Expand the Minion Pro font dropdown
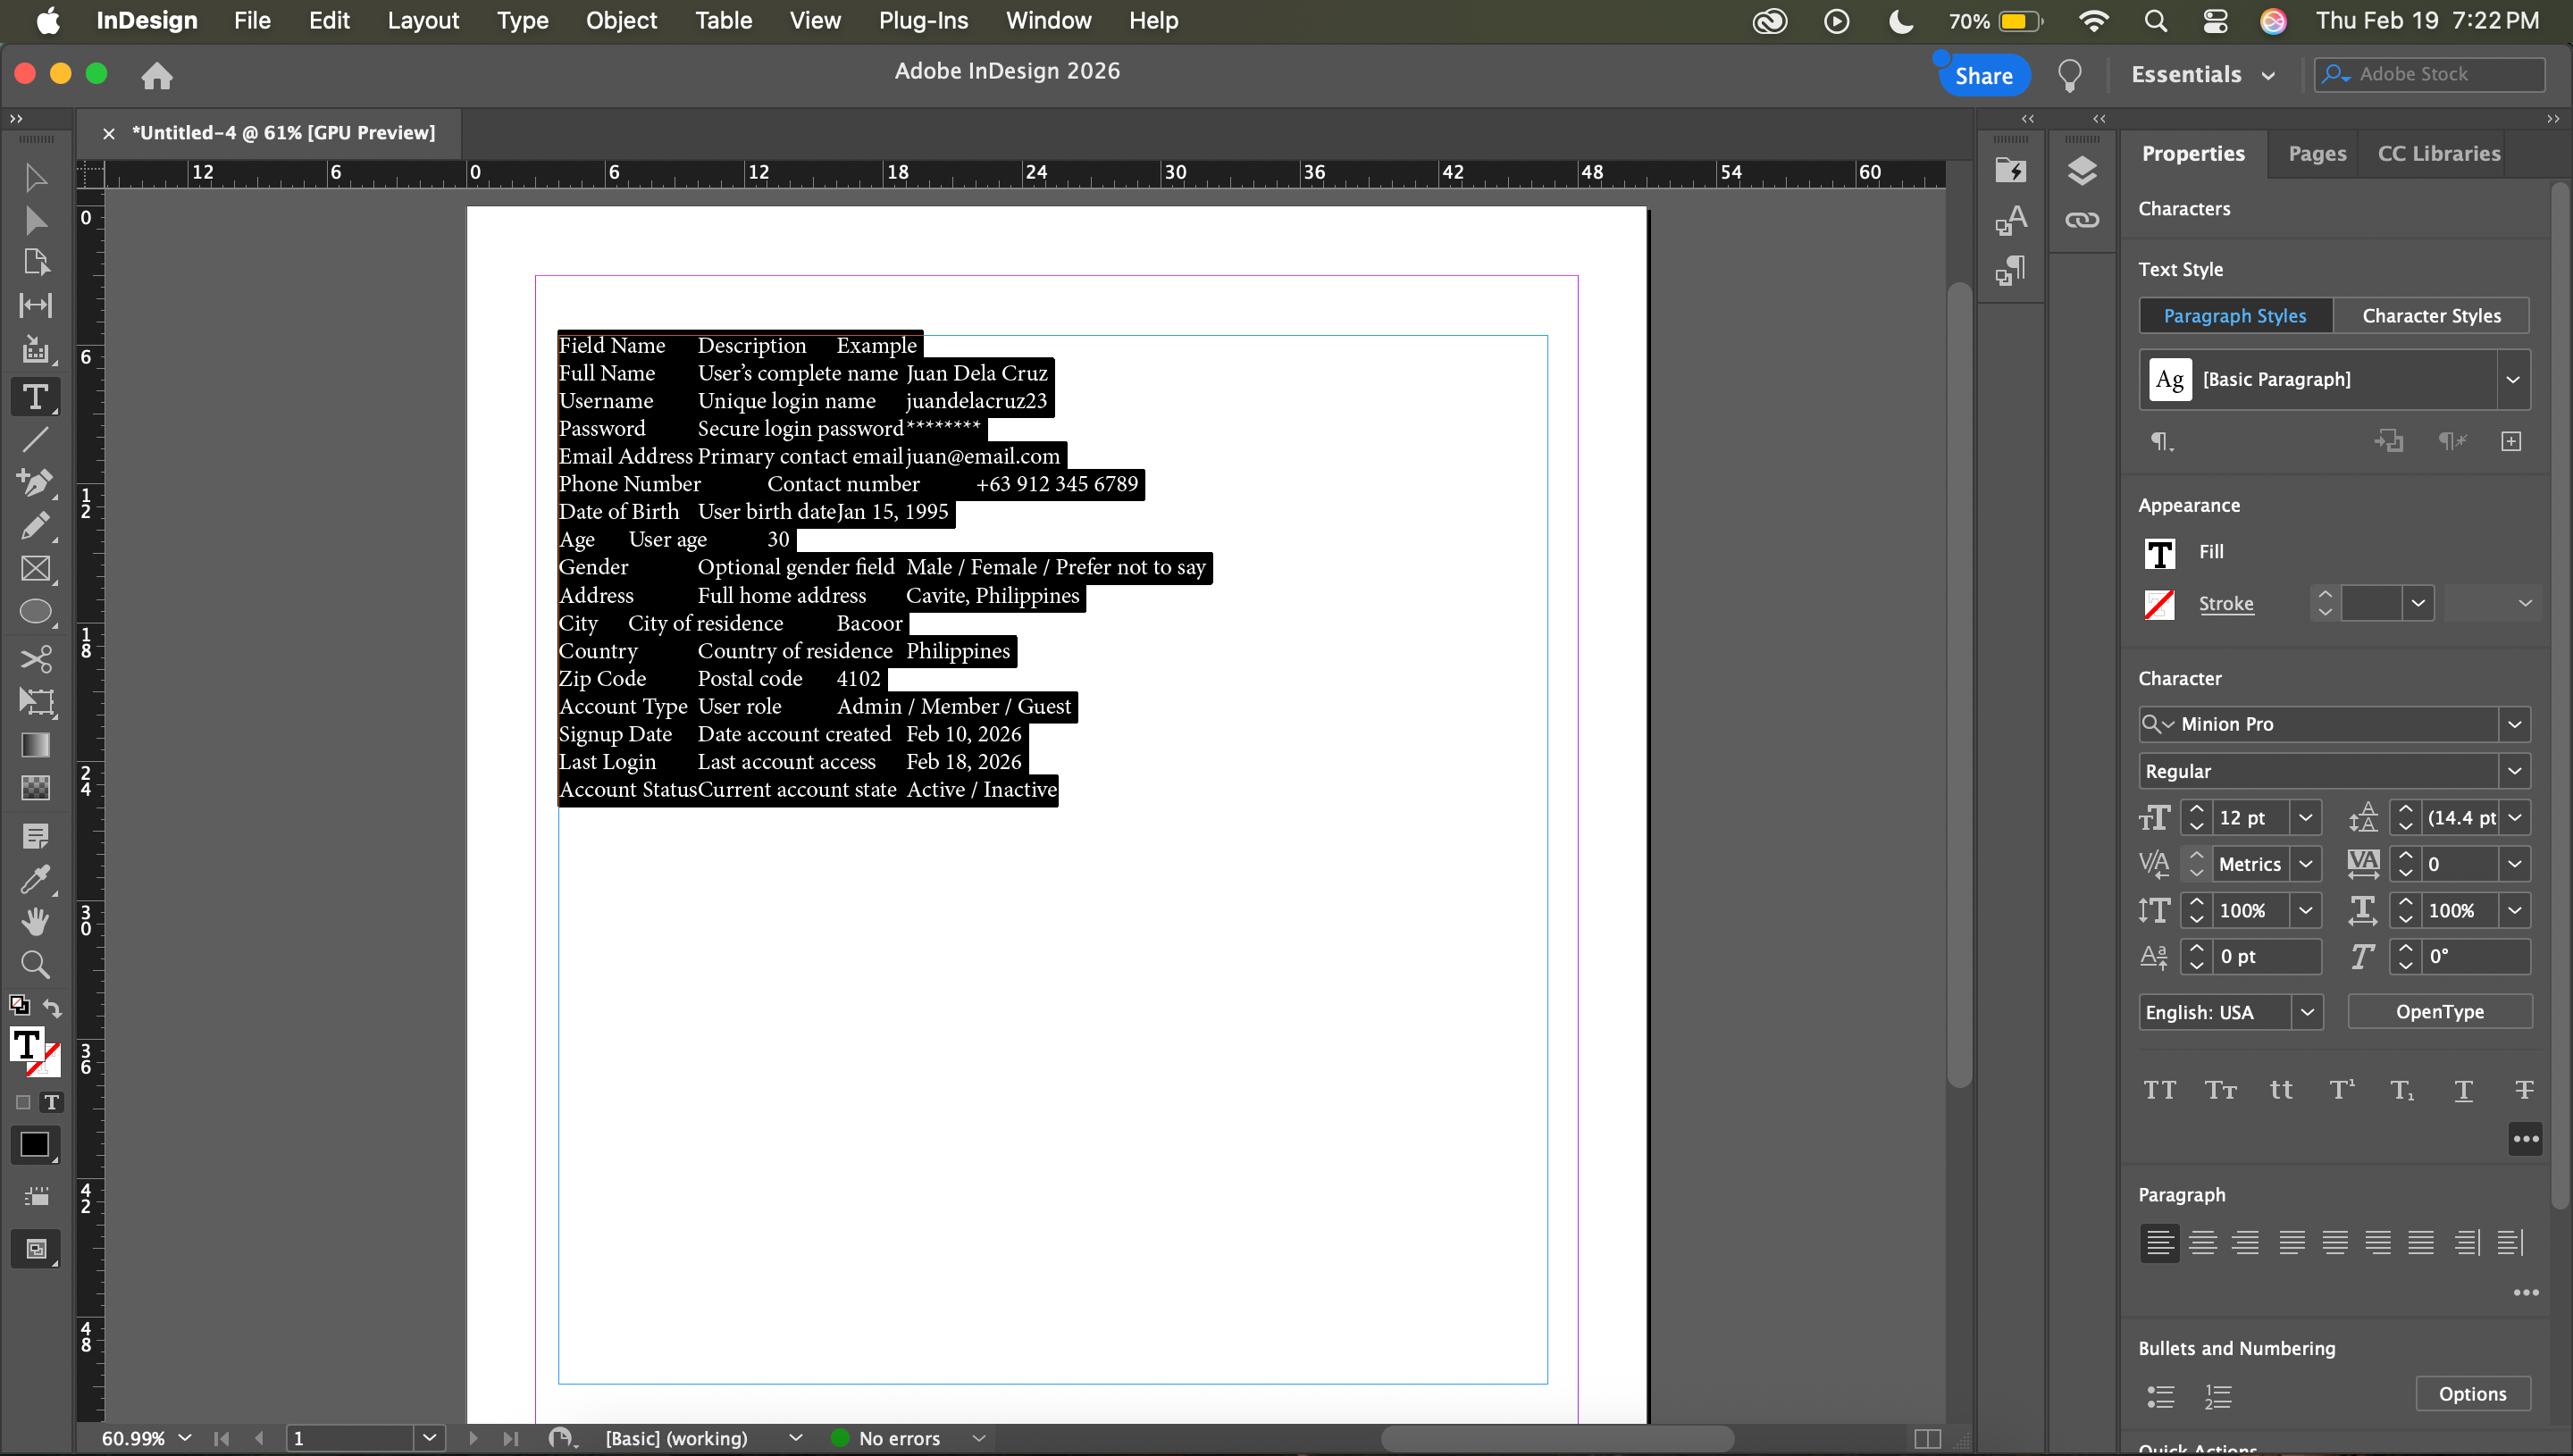This screenshot has height=1456, width=2573. coord(2514,724)
